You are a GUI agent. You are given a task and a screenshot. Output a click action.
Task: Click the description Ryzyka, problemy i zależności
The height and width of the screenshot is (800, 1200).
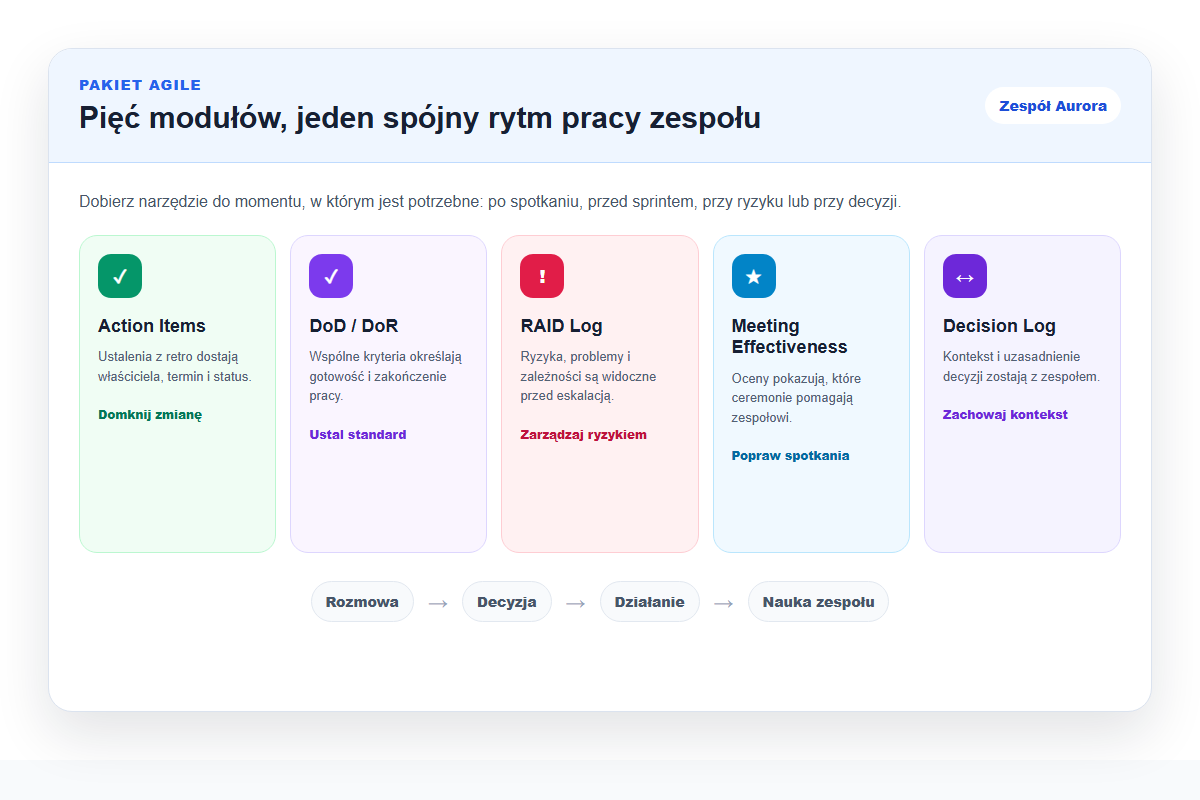point(589,376)
